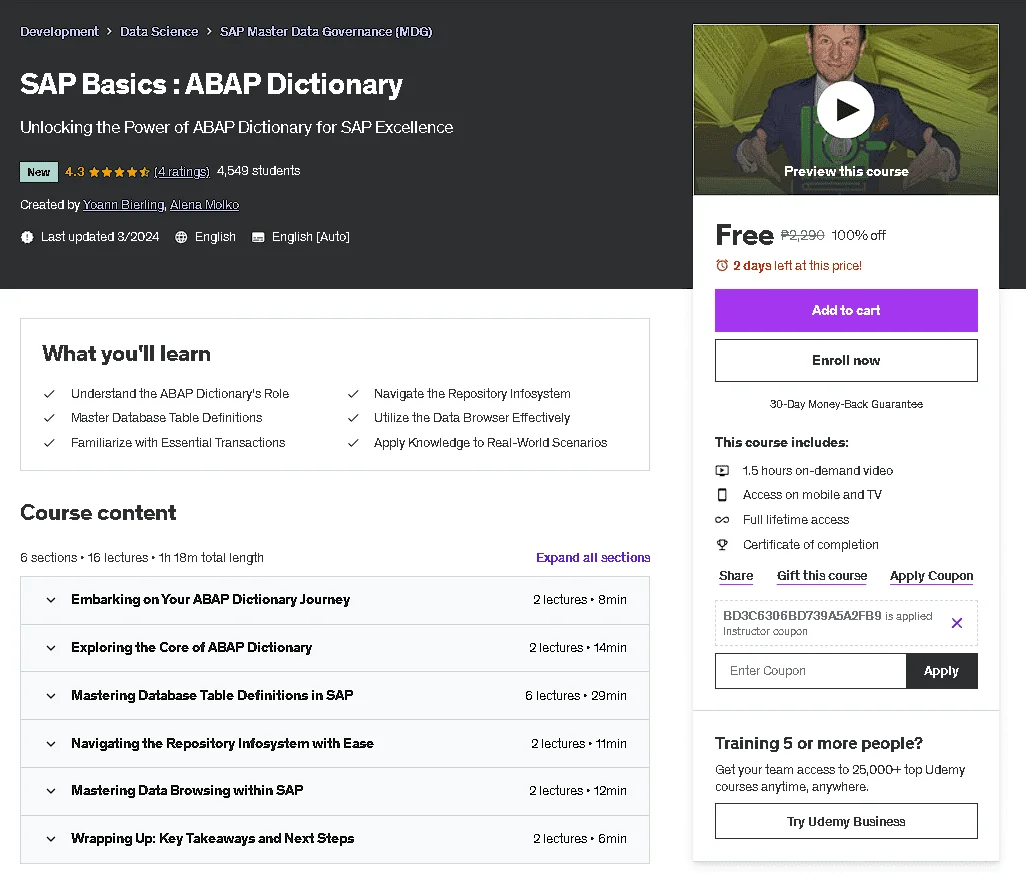Click the mobile device access icon
Viewport: 1026px width, 873px height.
coord(722,495)
